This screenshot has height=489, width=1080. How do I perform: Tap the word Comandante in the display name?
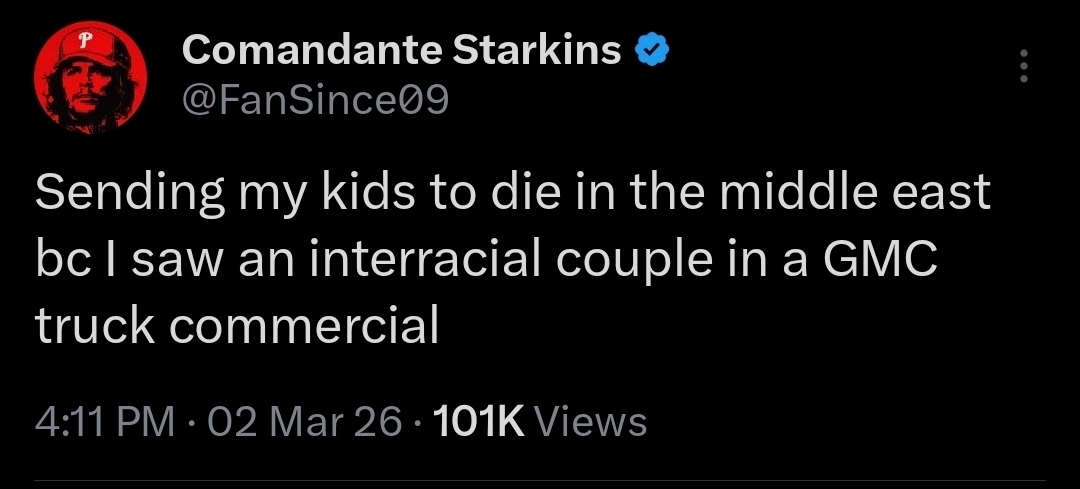(x=312, y=50)
